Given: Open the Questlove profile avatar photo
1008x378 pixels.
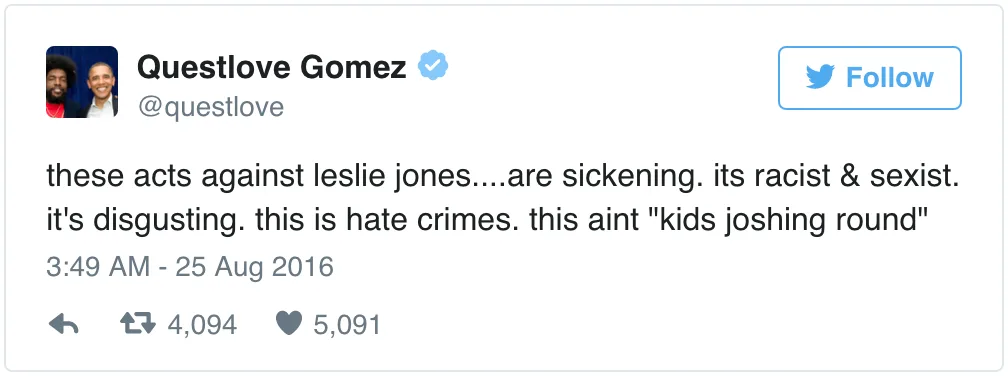Looking at the screenshot, I should (82, 82).
